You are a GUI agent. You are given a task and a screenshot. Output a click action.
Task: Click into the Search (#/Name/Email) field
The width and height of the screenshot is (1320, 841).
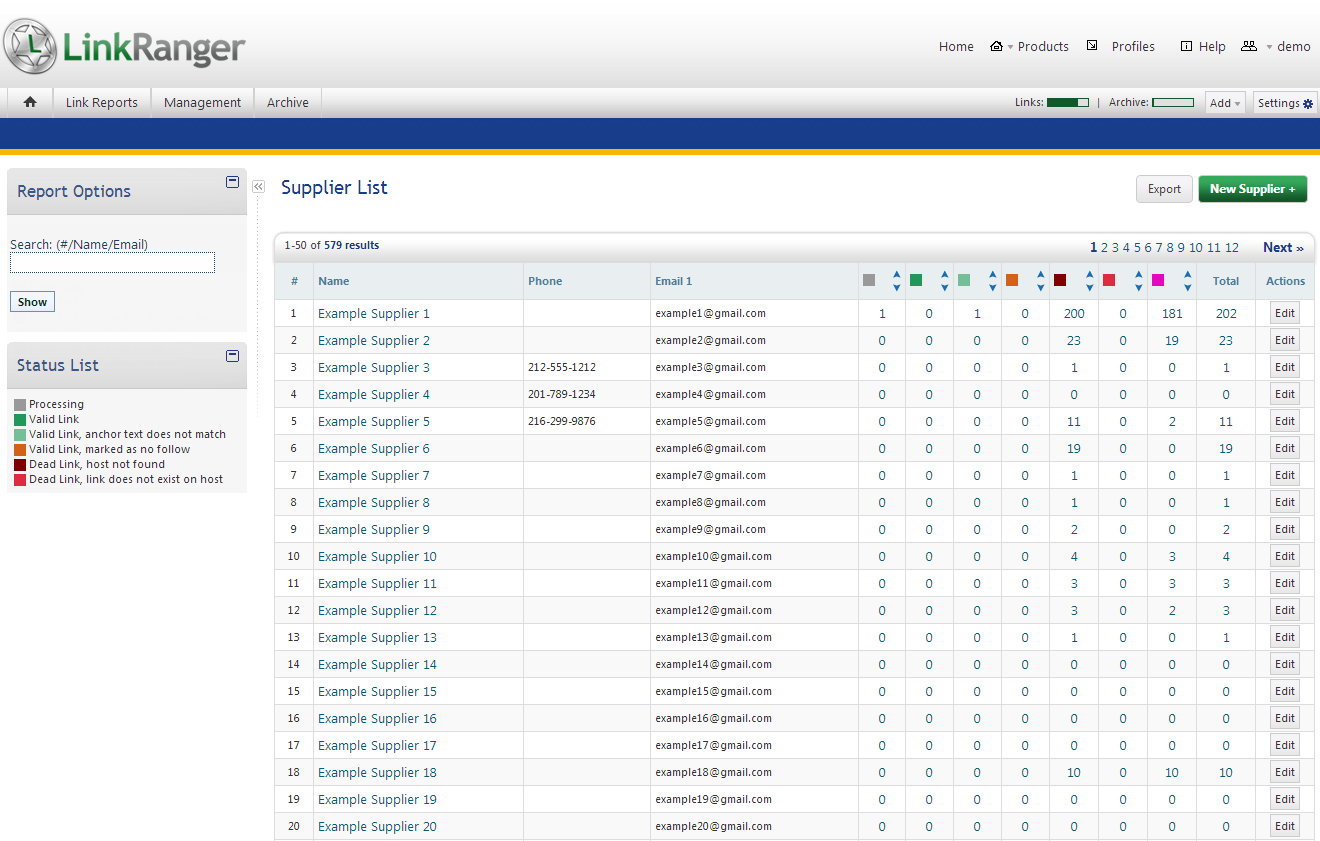112,263
